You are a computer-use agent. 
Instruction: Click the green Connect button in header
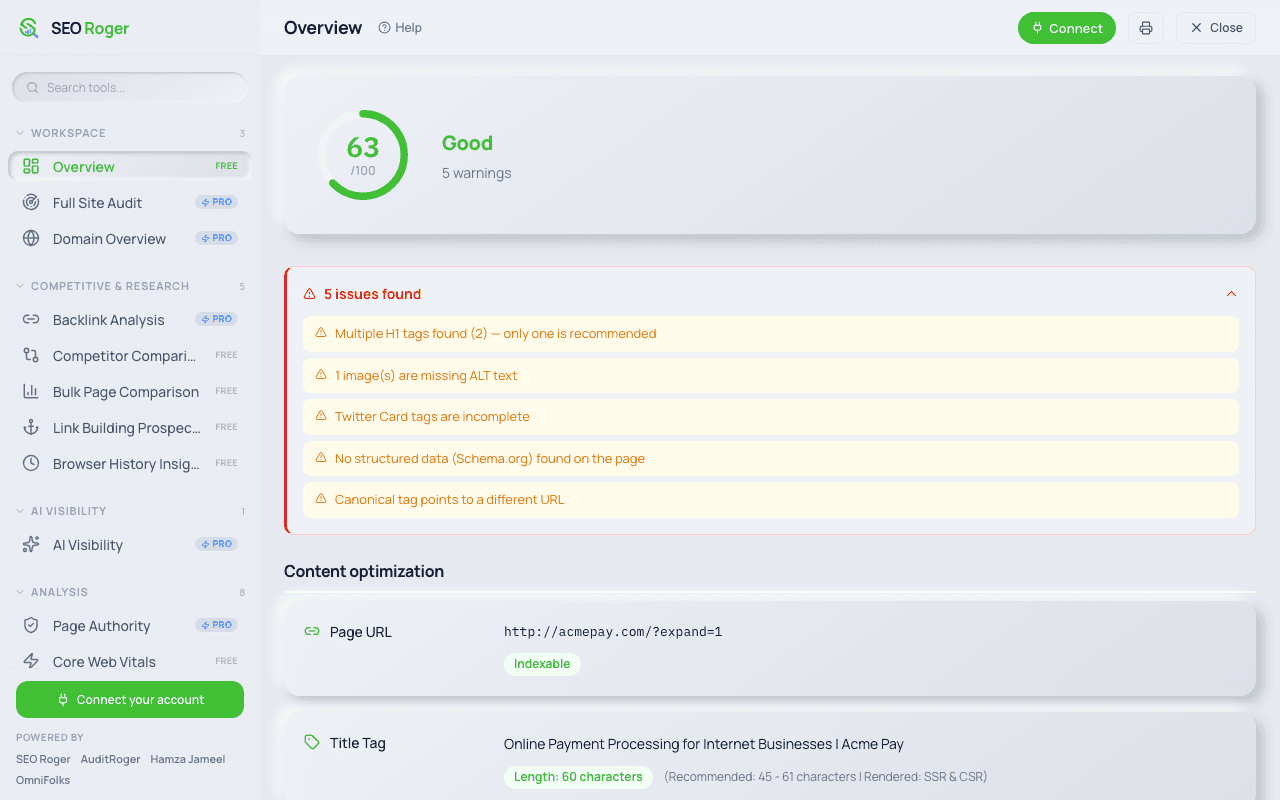[1067, 28]
